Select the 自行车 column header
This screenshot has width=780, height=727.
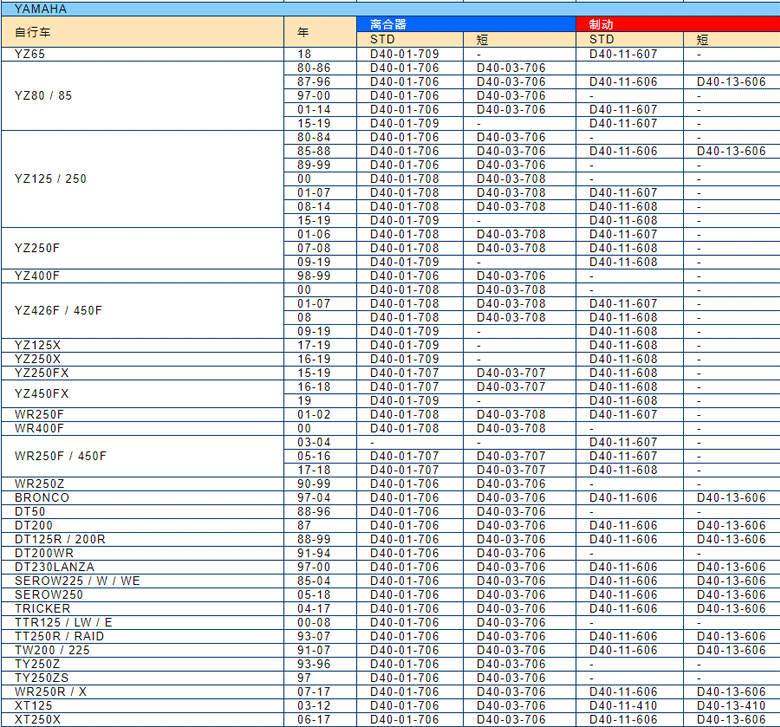142,32
